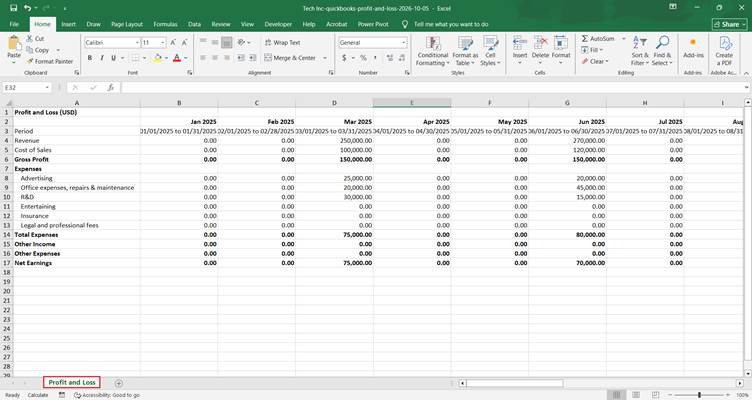The width and height of the screenshot is (752, 400).
Task: Switch to Page Layout view in status bar
Action: tap(636, 395)
